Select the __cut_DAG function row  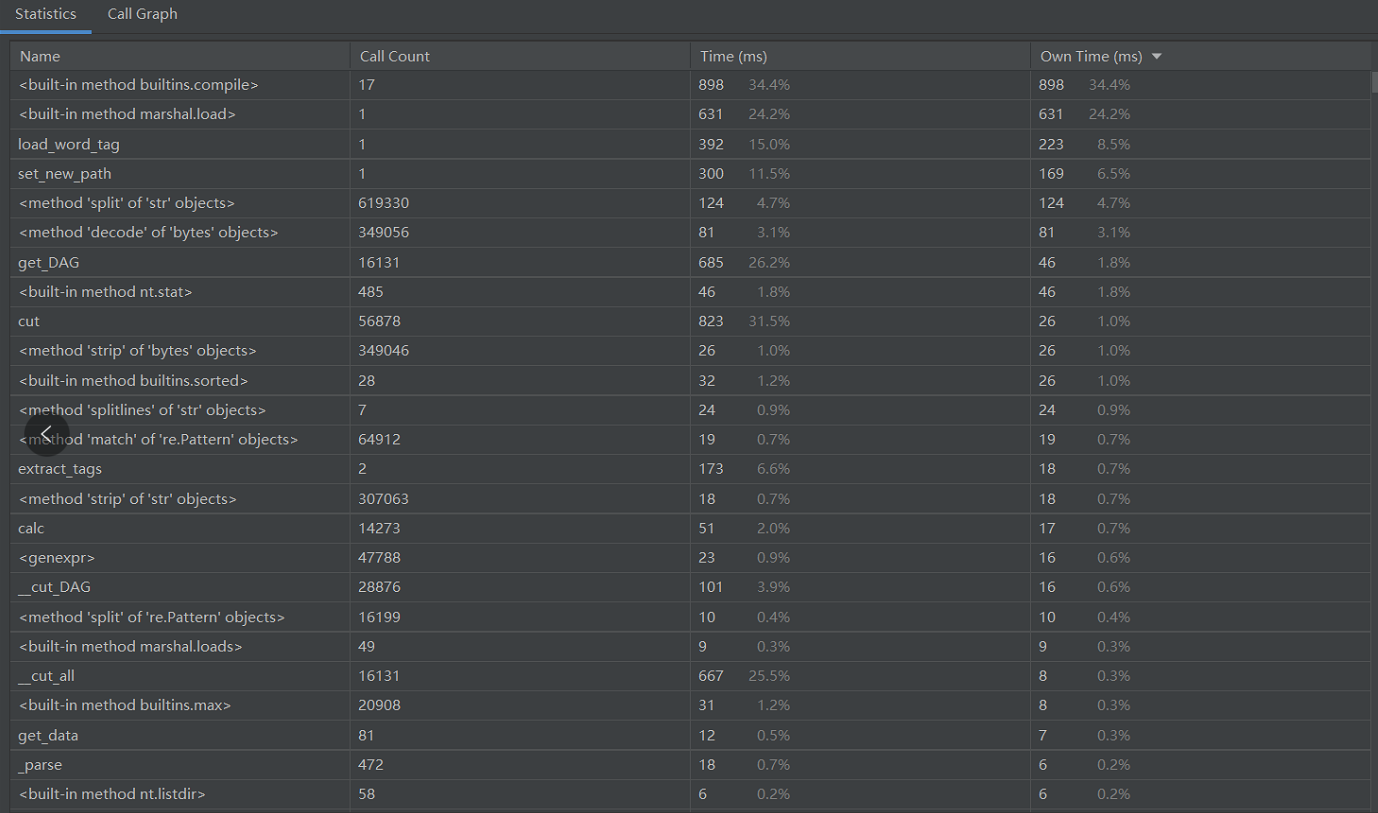pyautogui.click(x=54, y=587)
